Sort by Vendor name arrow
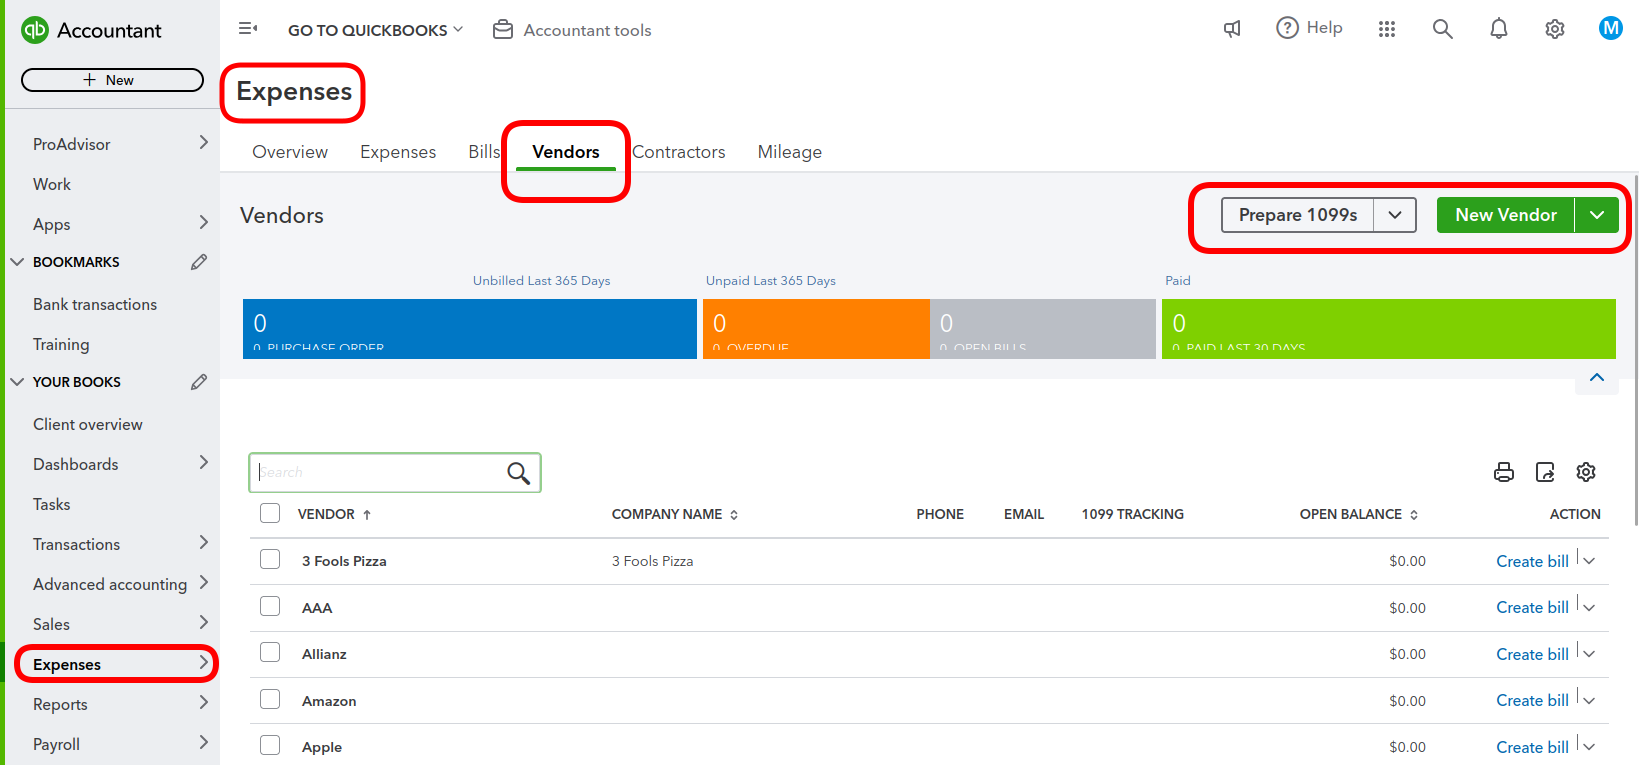The height and width of the screenshot is (765, 1639). (x=367, y=515)
